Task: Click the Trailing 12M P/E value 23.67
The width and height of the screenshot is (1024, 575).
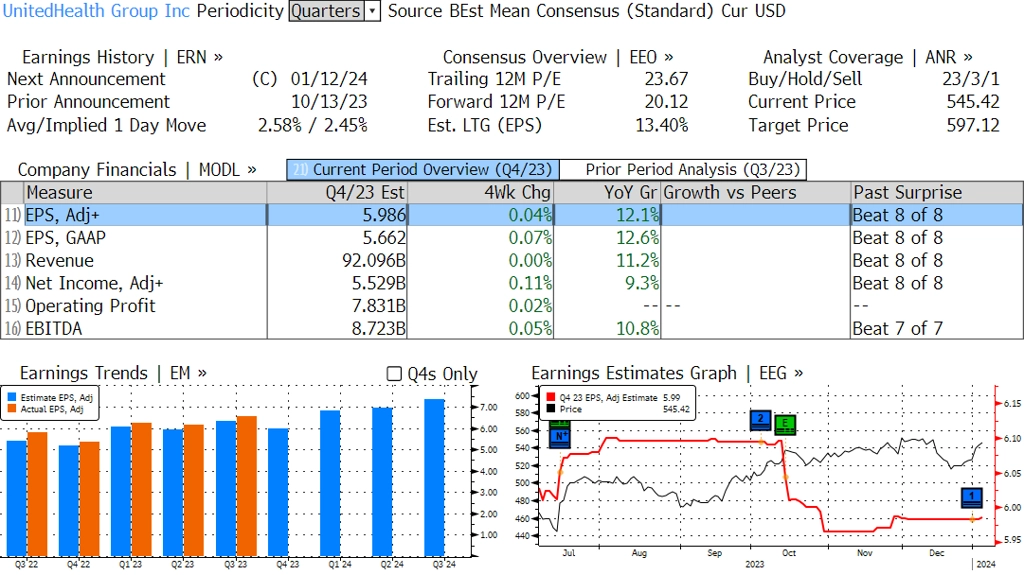Action: 666,79
